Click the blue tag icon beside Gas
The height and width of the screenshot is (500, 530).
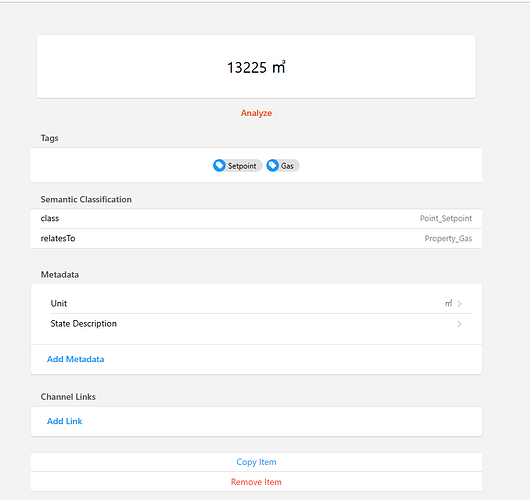click(272, 166)
